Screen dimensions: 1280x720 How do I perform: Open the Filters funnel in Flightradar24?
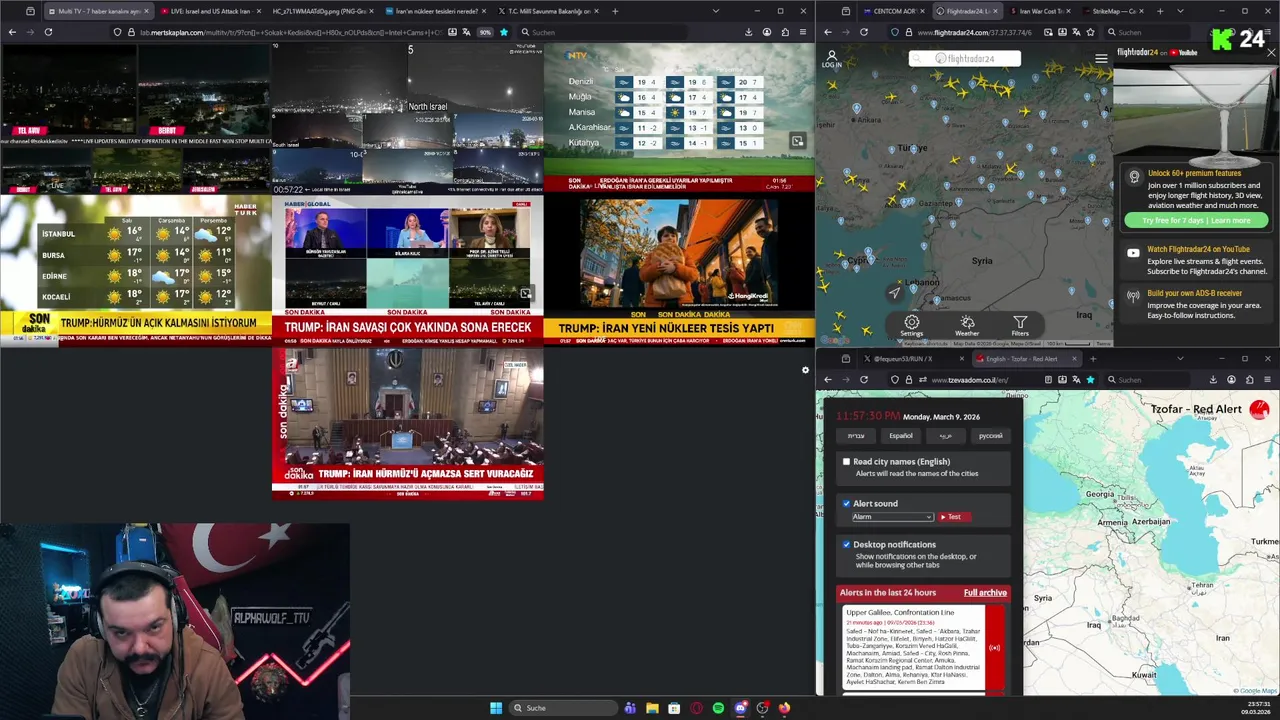[x=1020, y=326]
